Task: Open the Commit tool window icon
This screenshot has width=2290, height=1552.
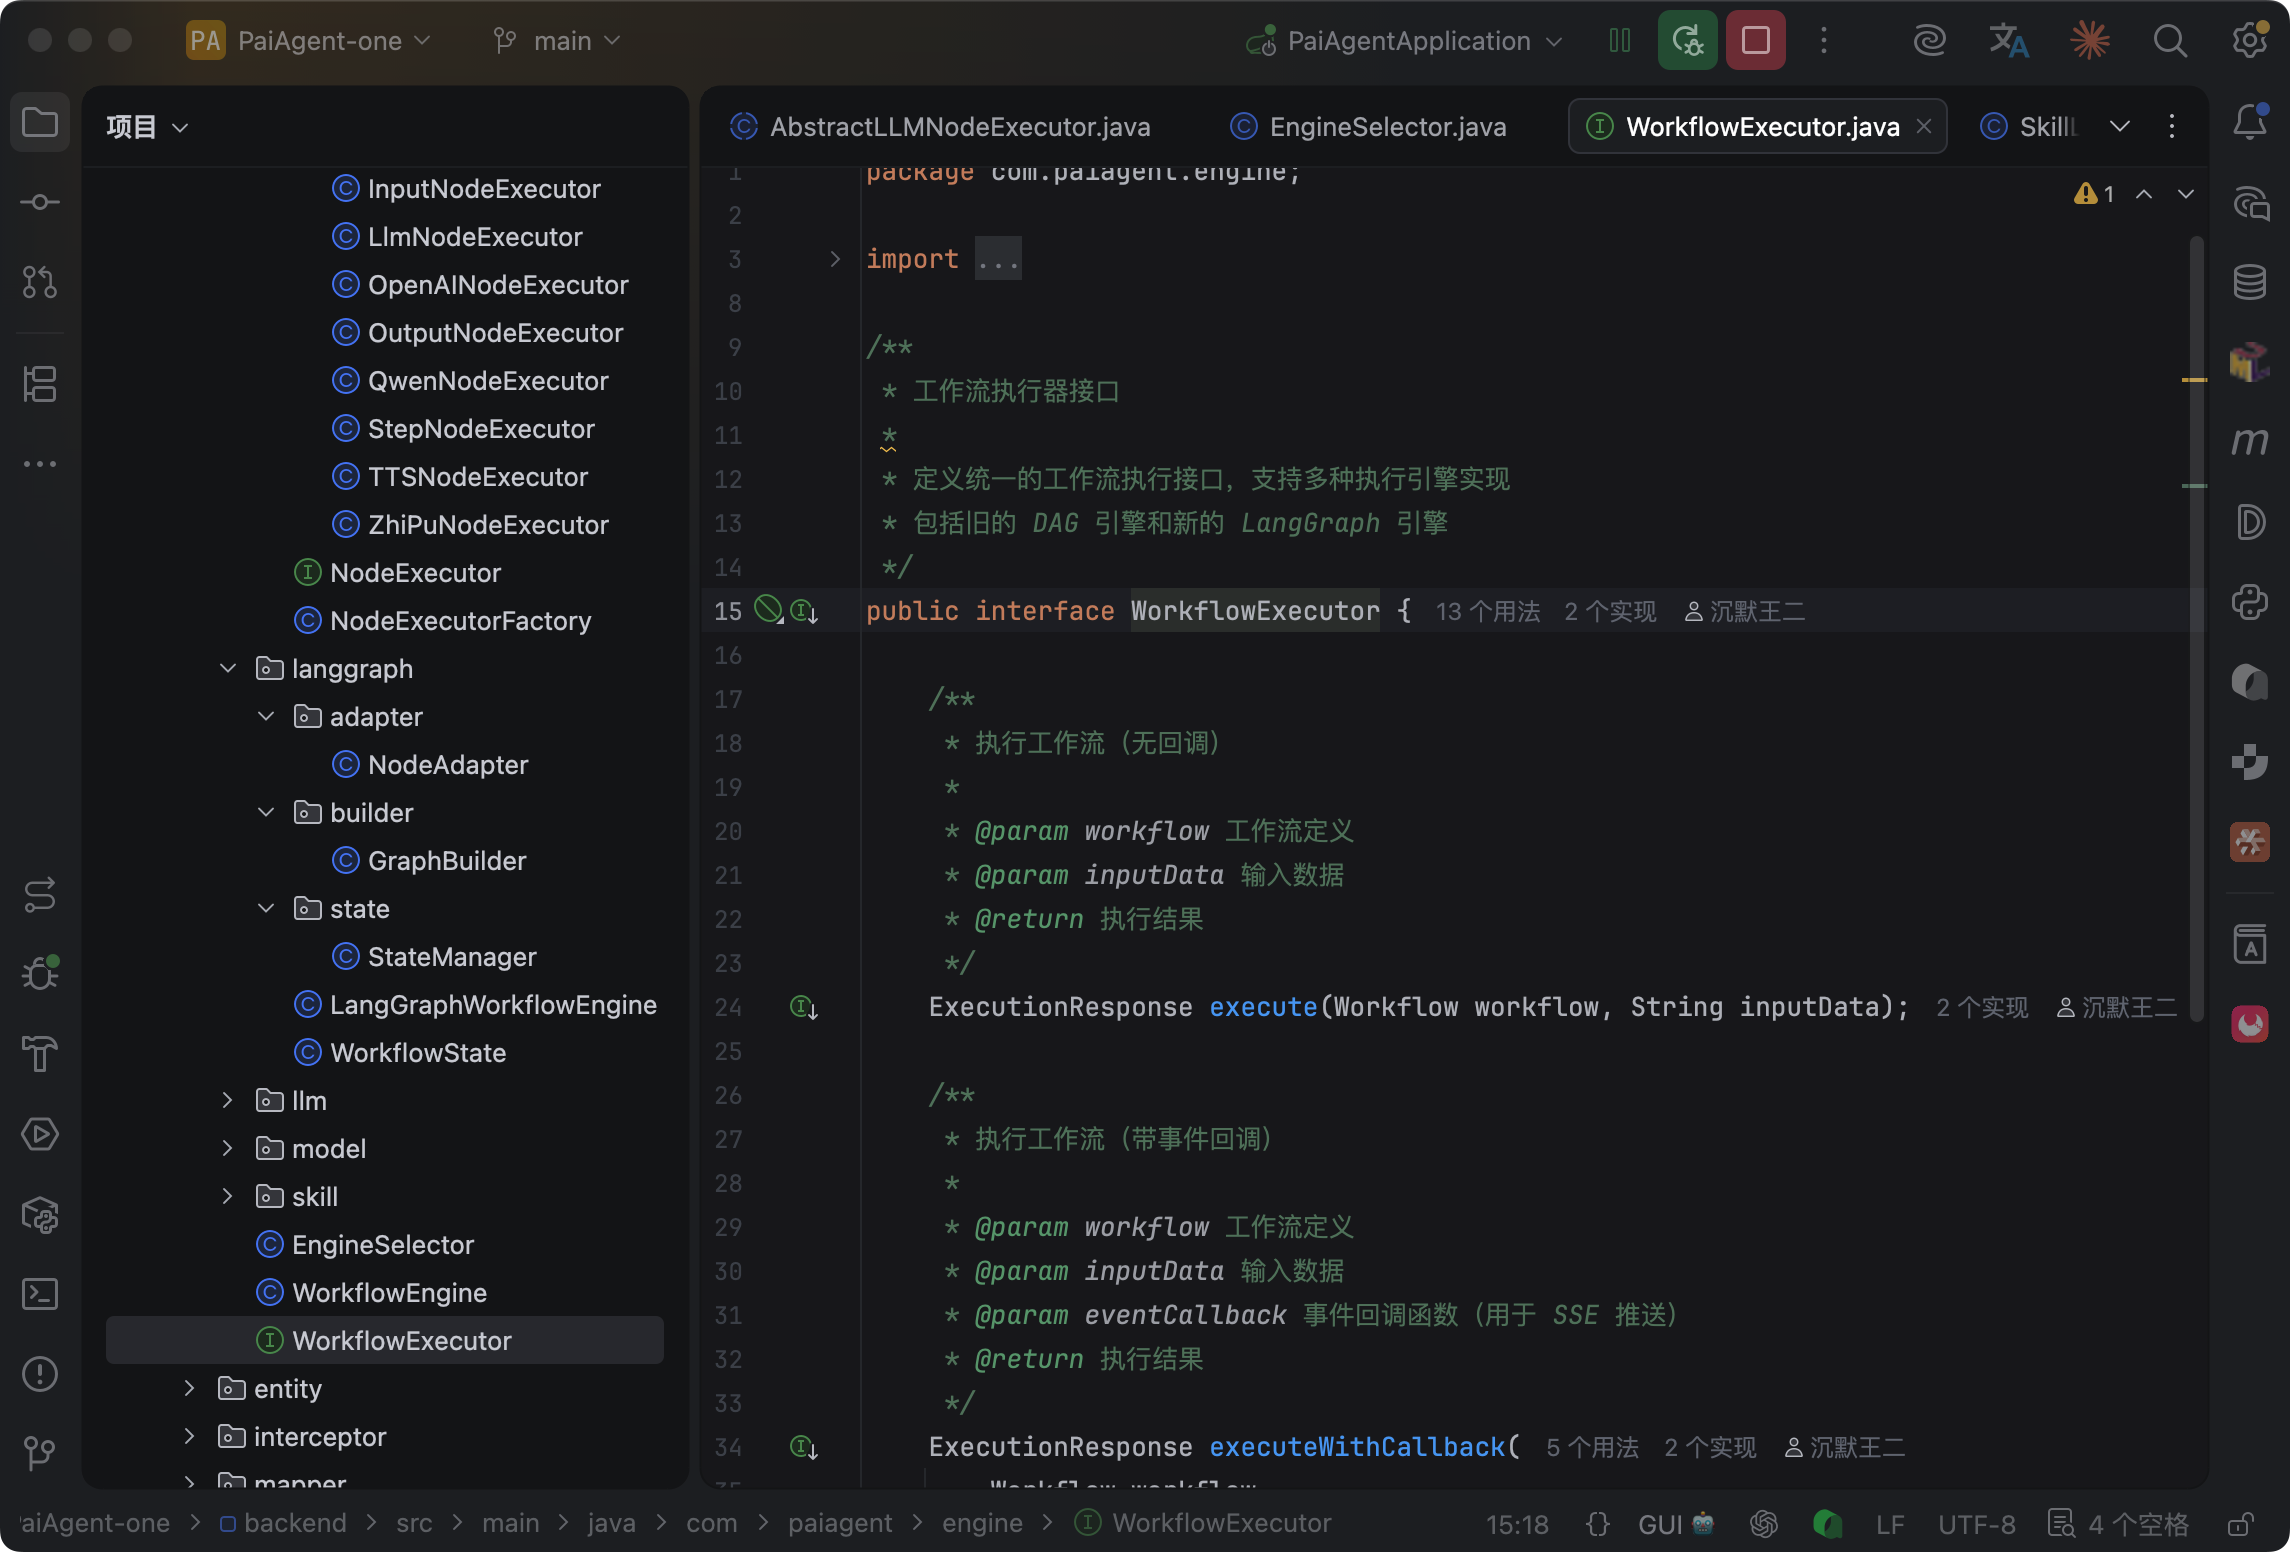Action: point(40,202)
